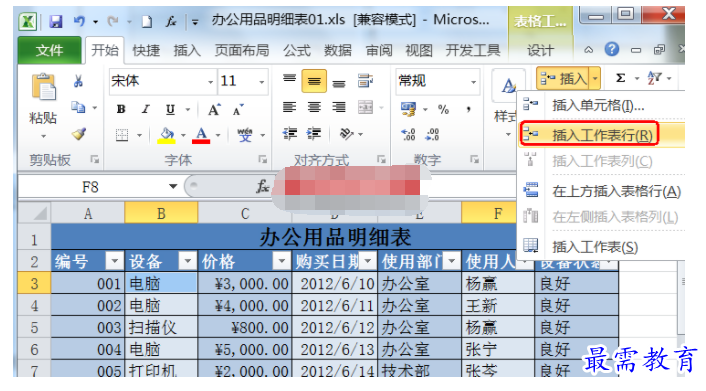Open the font color dropdown arrow
The height and width of the screenshot is (391, 706).
pos(217,135)
